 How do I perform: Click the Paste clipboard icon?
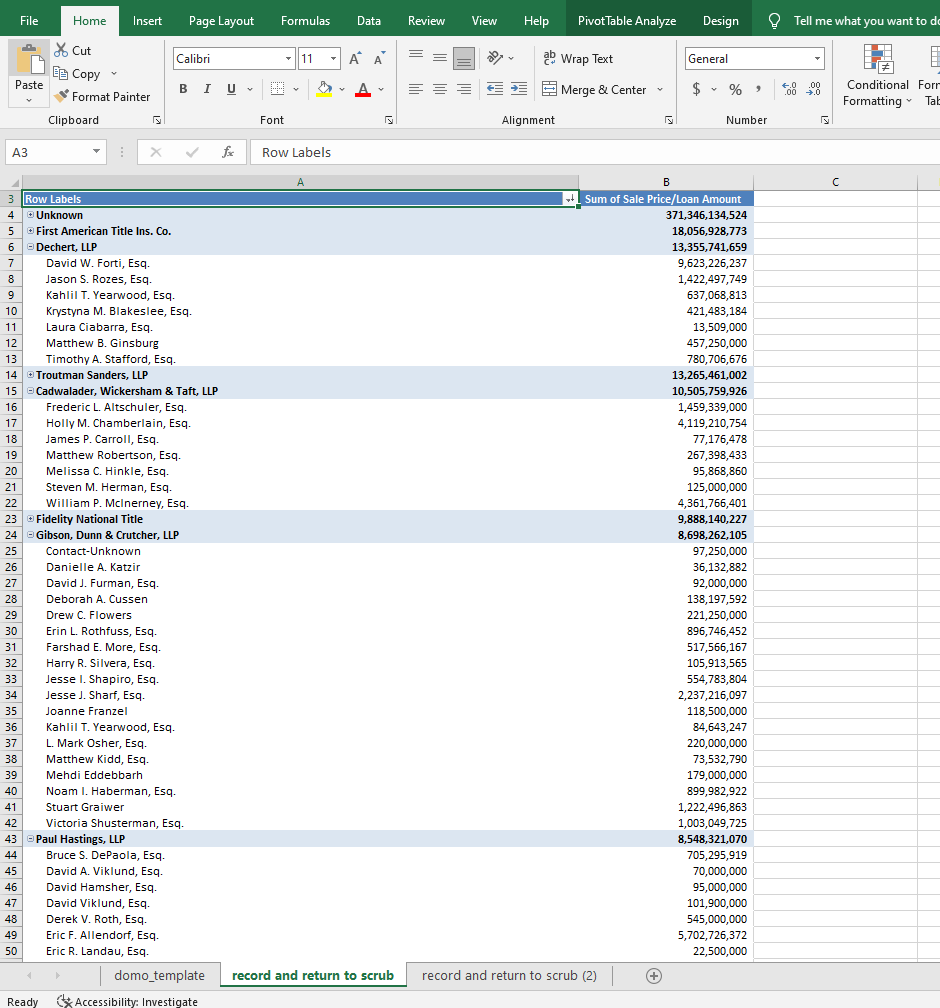(x=30, y=60)
